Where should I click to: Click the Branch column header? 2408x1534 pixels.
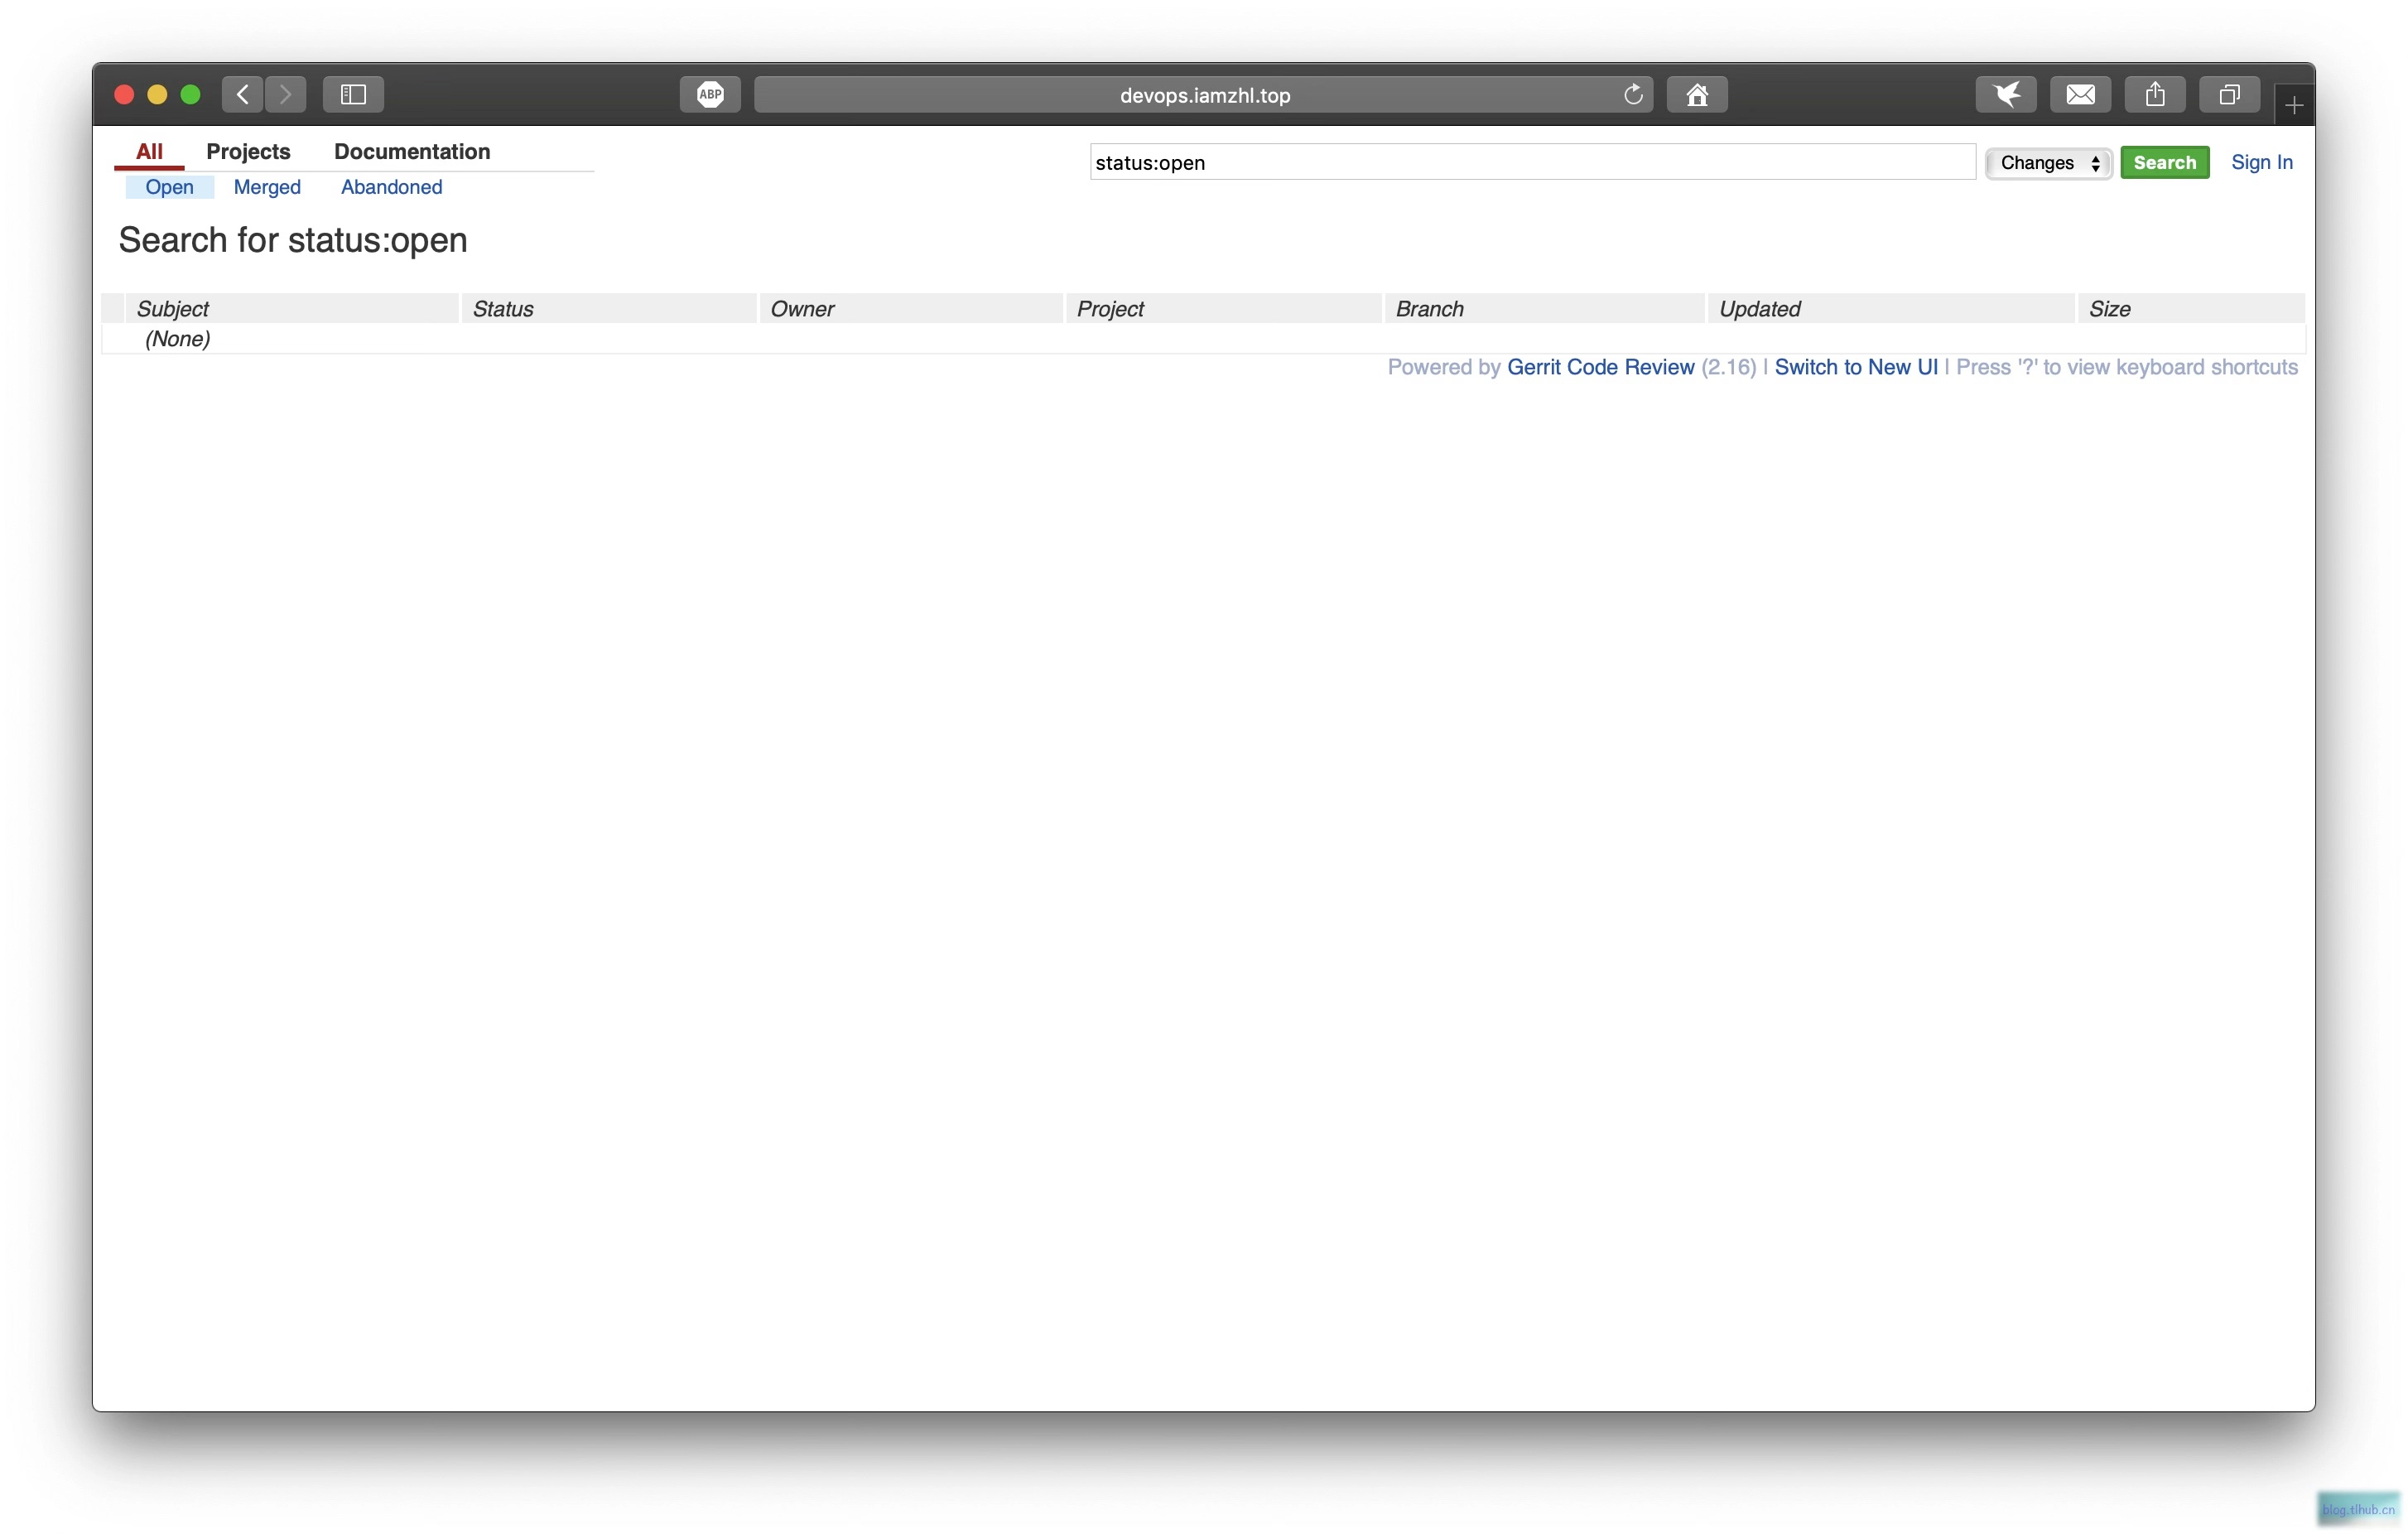tap(1545, 308)
